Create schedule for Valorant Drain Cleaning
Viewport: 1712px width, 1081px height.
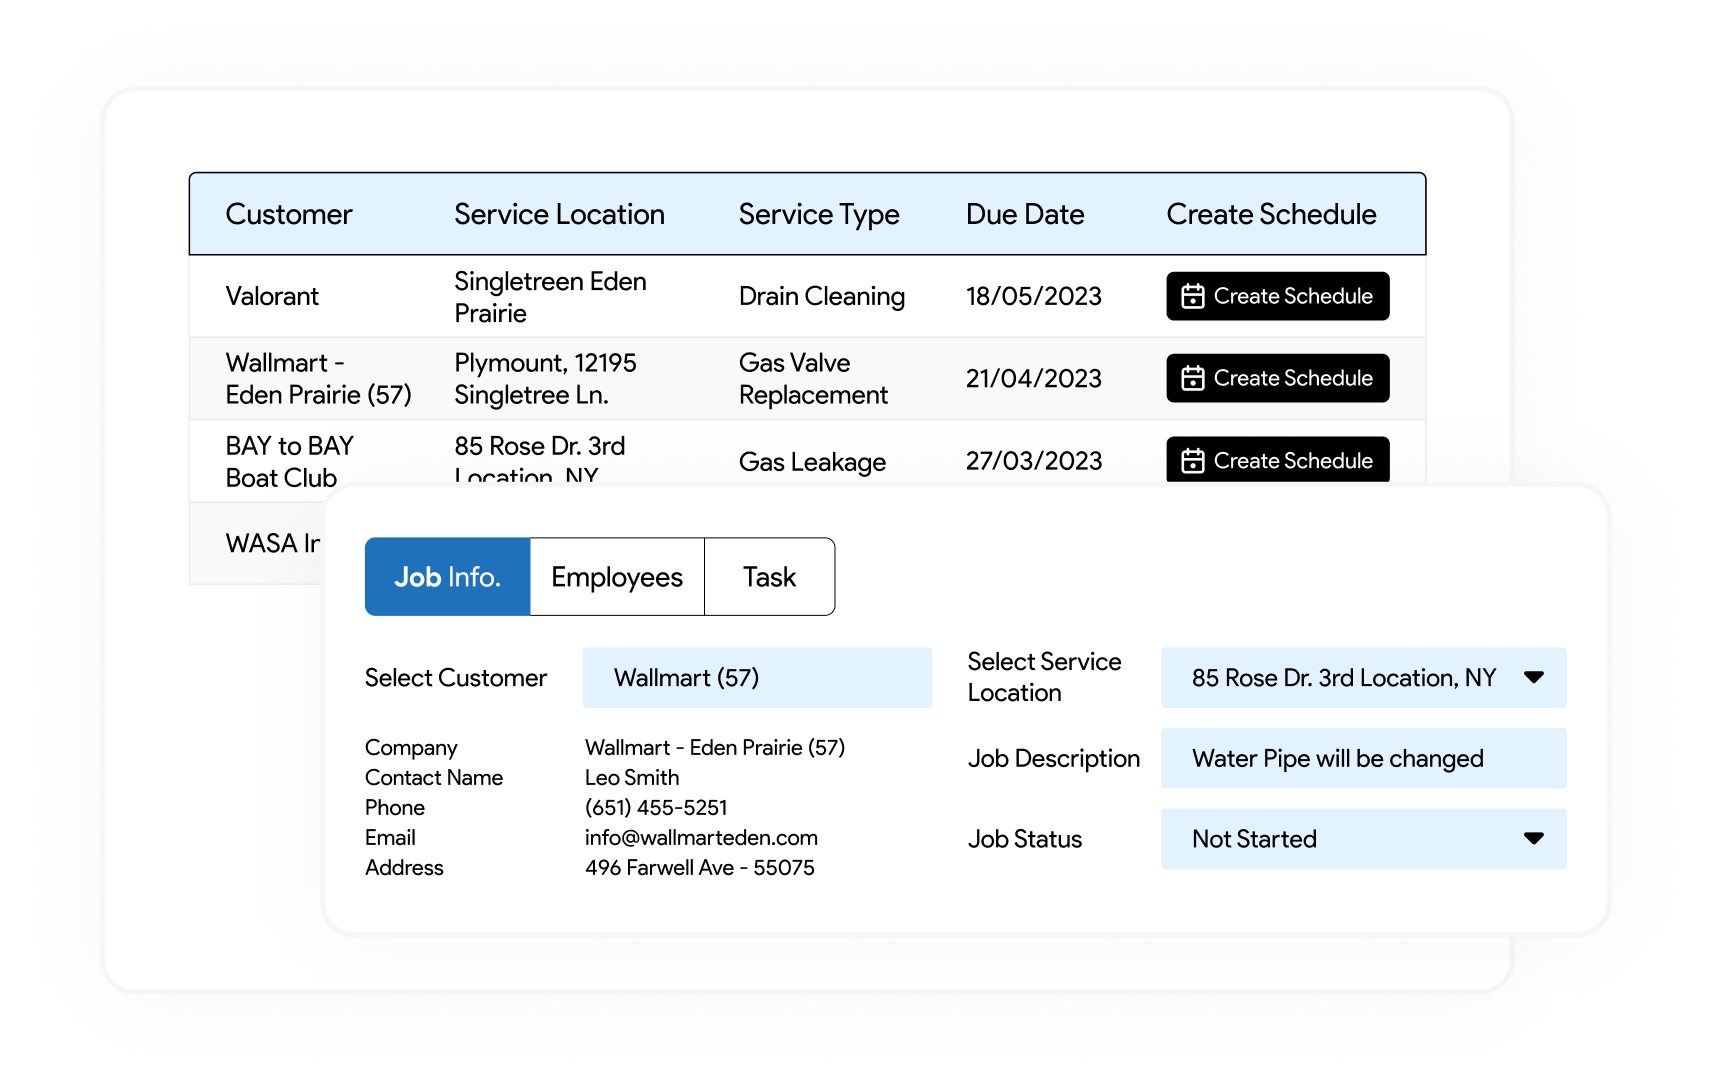coord(1277,296)
